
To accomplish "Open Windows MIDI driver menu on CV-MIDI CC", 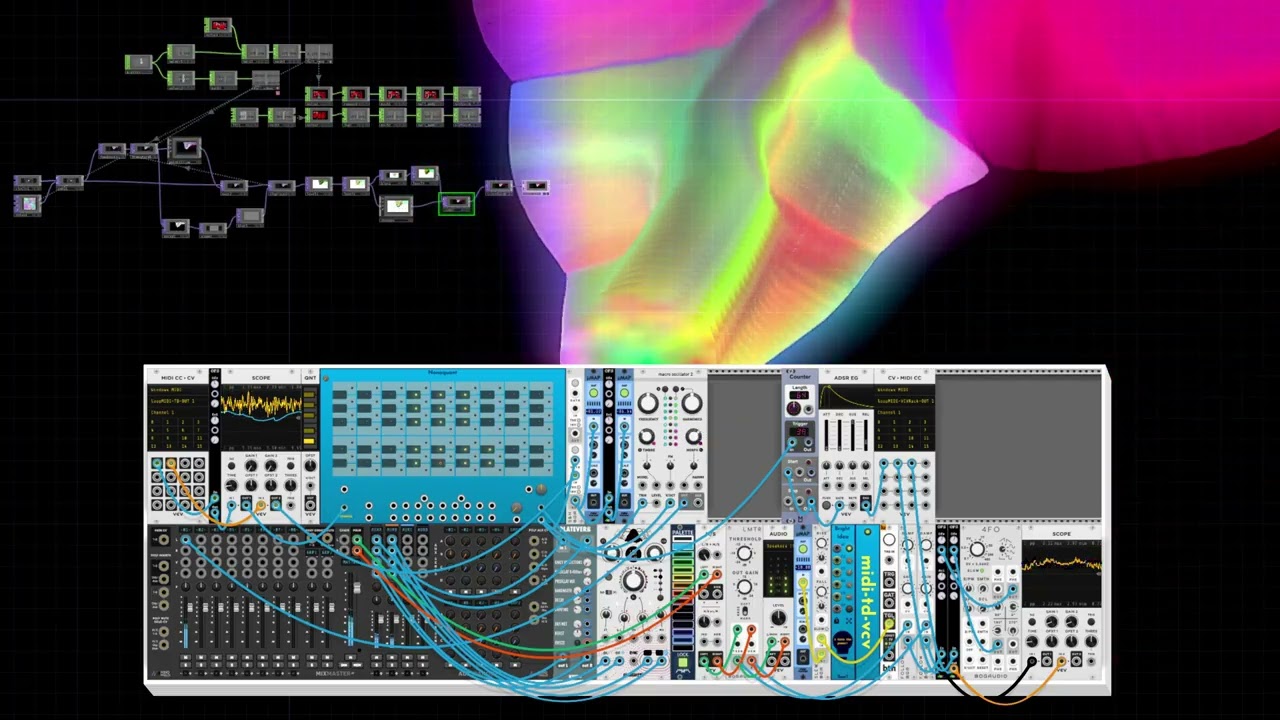I will [x=905, y=390].
